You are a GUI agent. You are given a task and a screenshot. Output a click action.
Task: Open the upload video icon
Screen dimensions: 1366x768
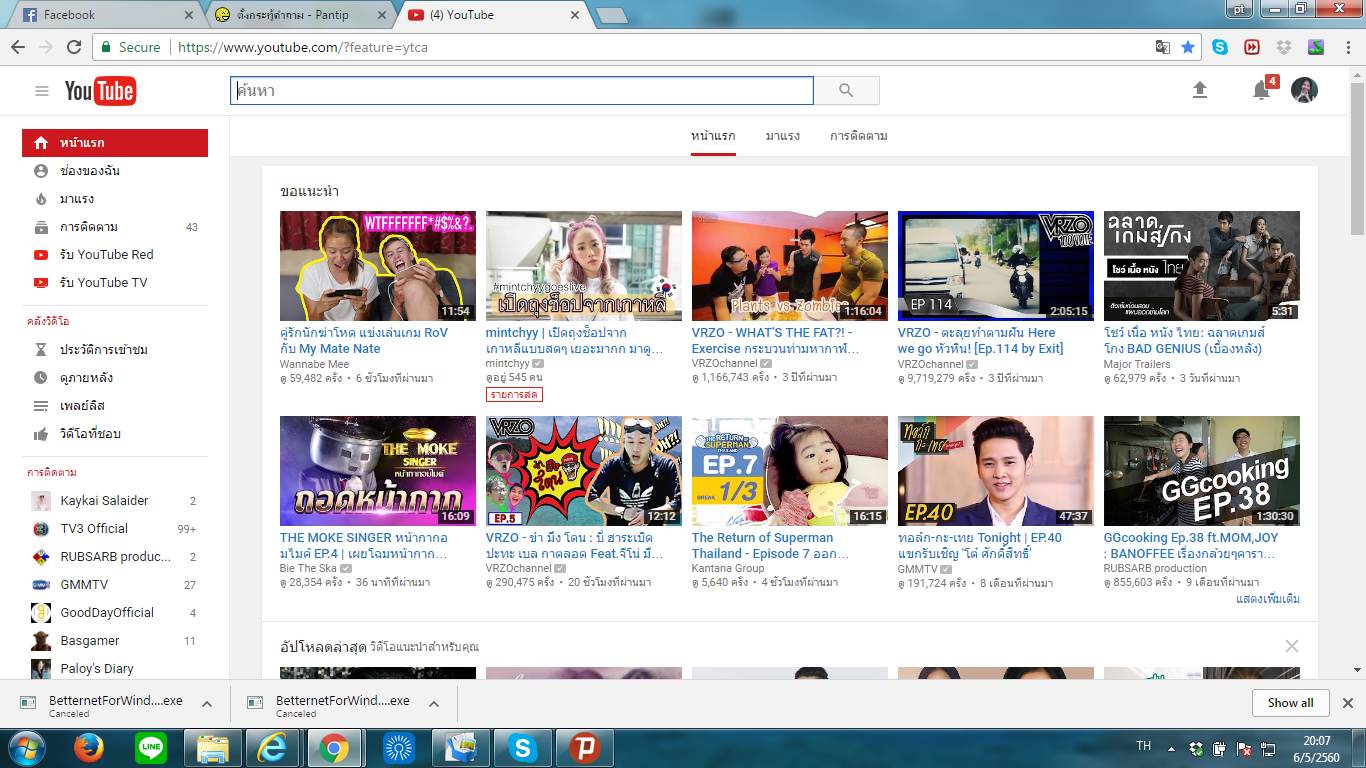tap(1200, 90)
